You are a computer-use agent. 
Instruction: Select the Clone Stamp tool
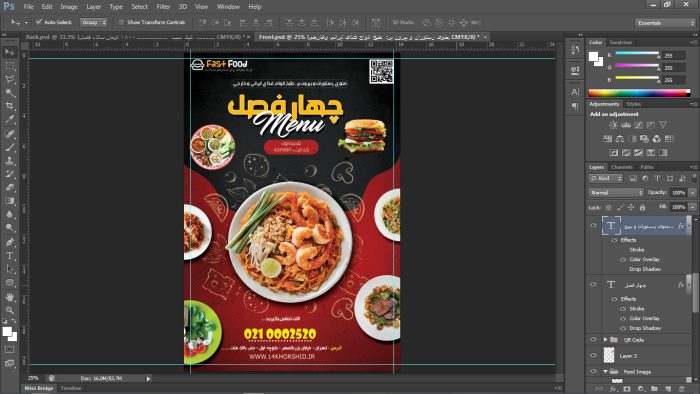click(x=9, y=161)
